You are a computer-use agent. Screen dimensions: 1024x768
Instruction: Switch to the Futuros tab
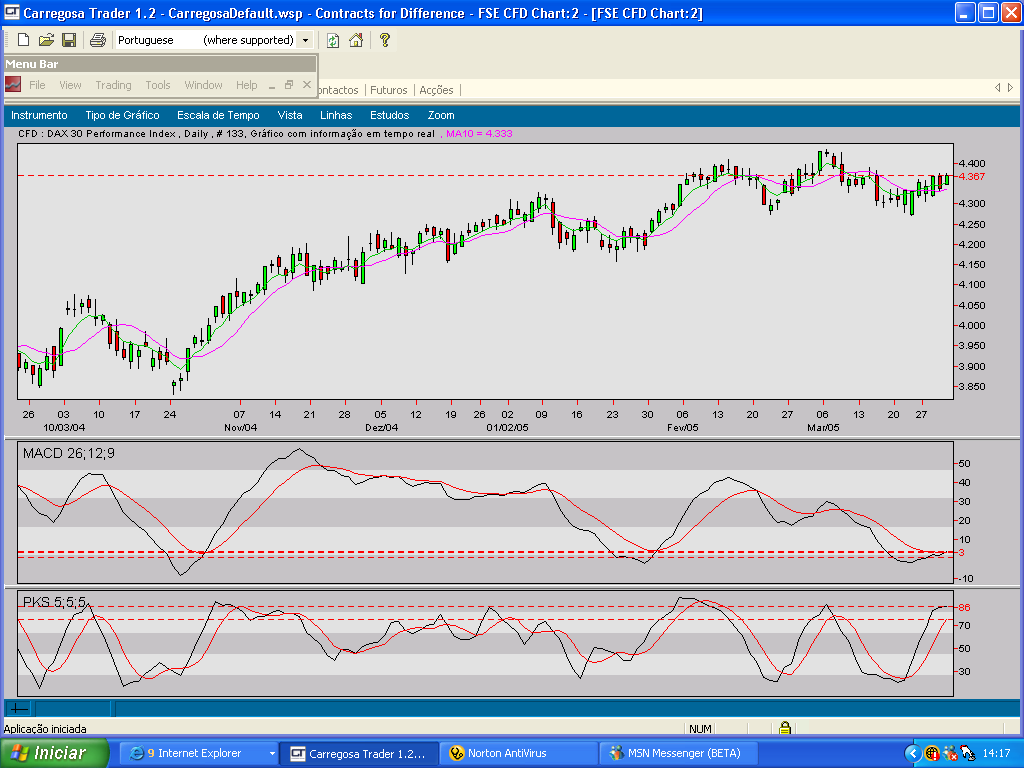[x=388, y=90]
